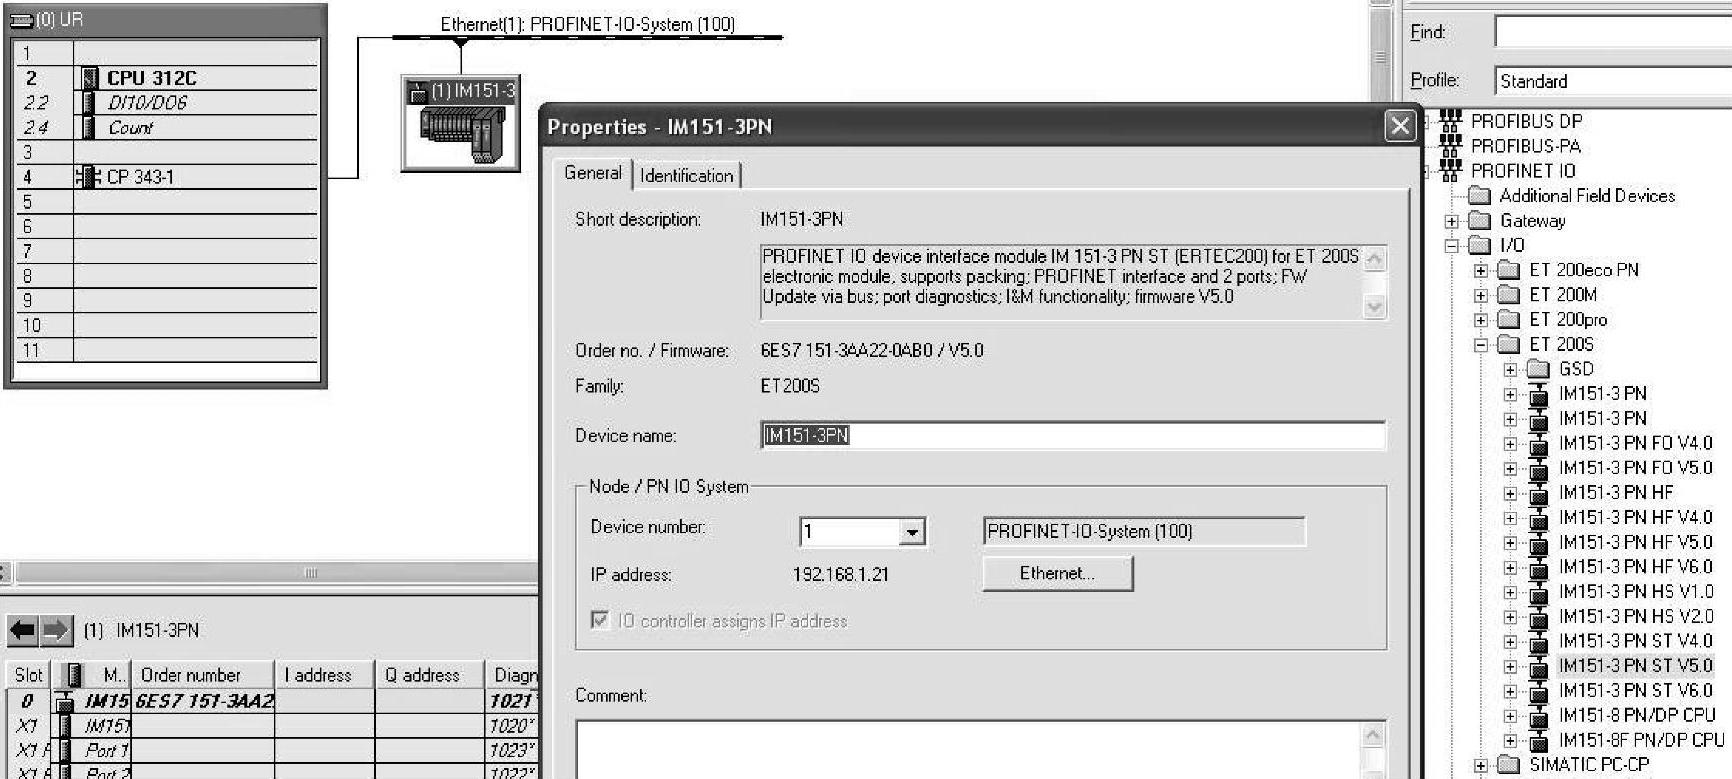The image size is (1732, 779).
Task: Close the Properties - IM151-3PN dialog
Action: point(1400,126)
